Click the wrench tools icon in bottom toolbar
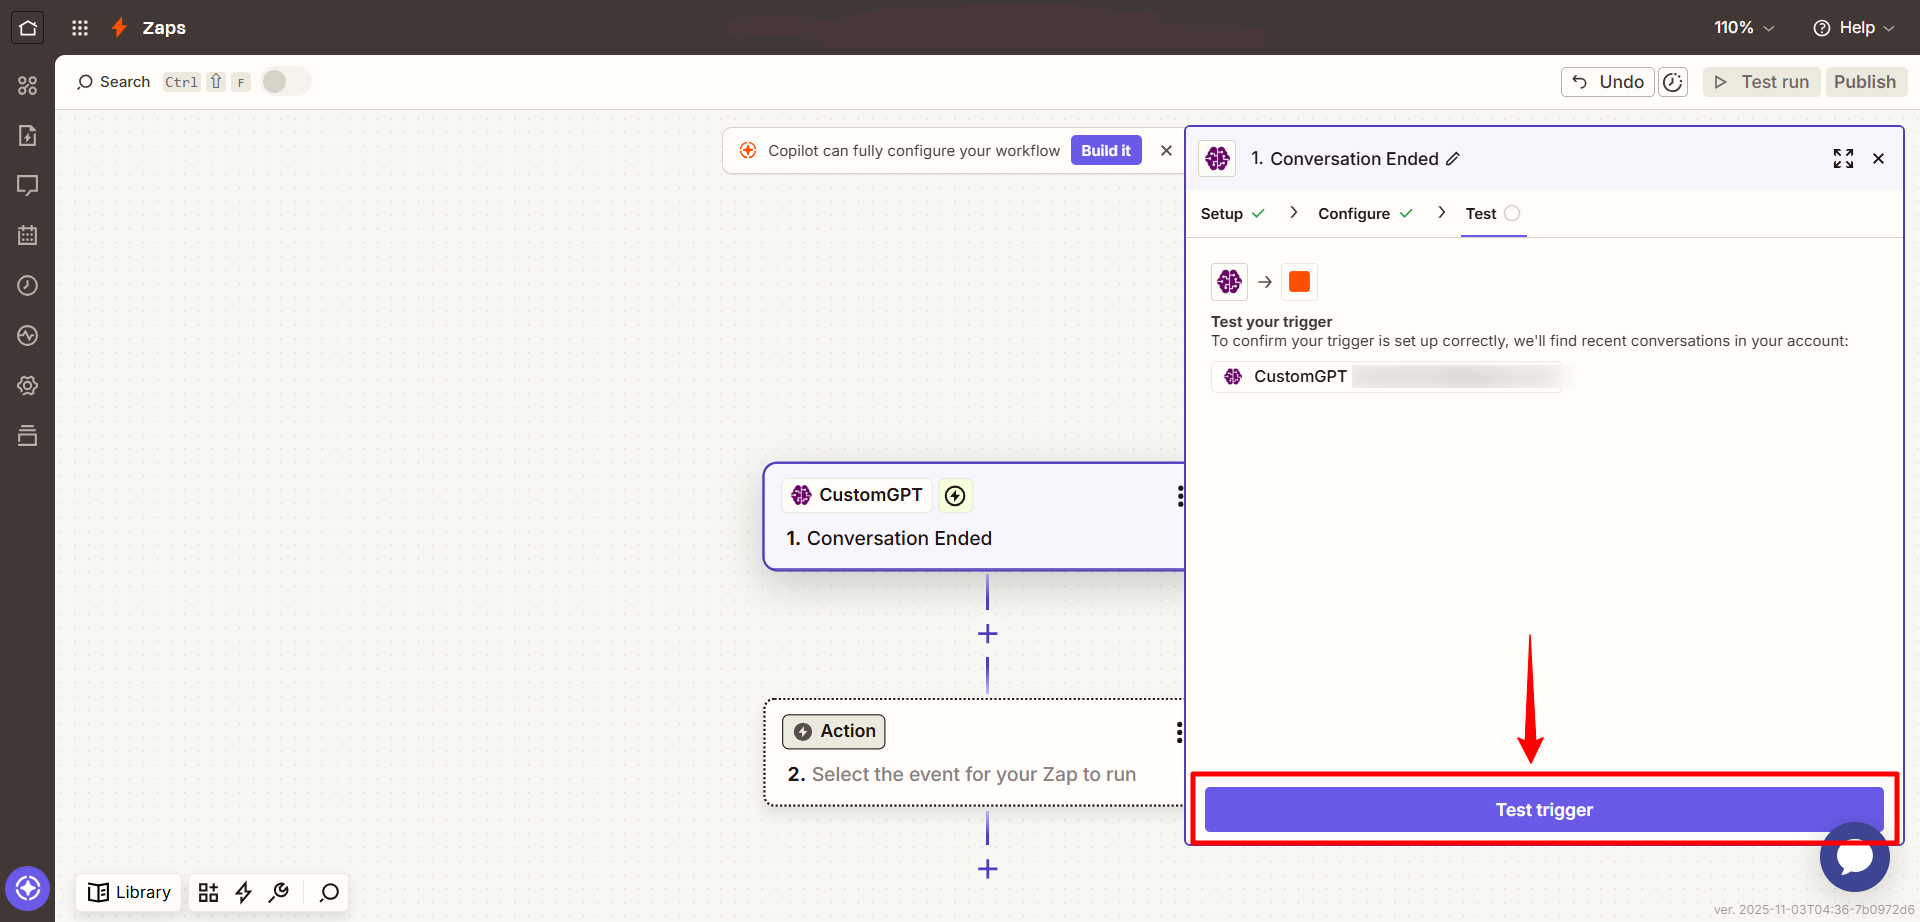 tap(280, 892)
